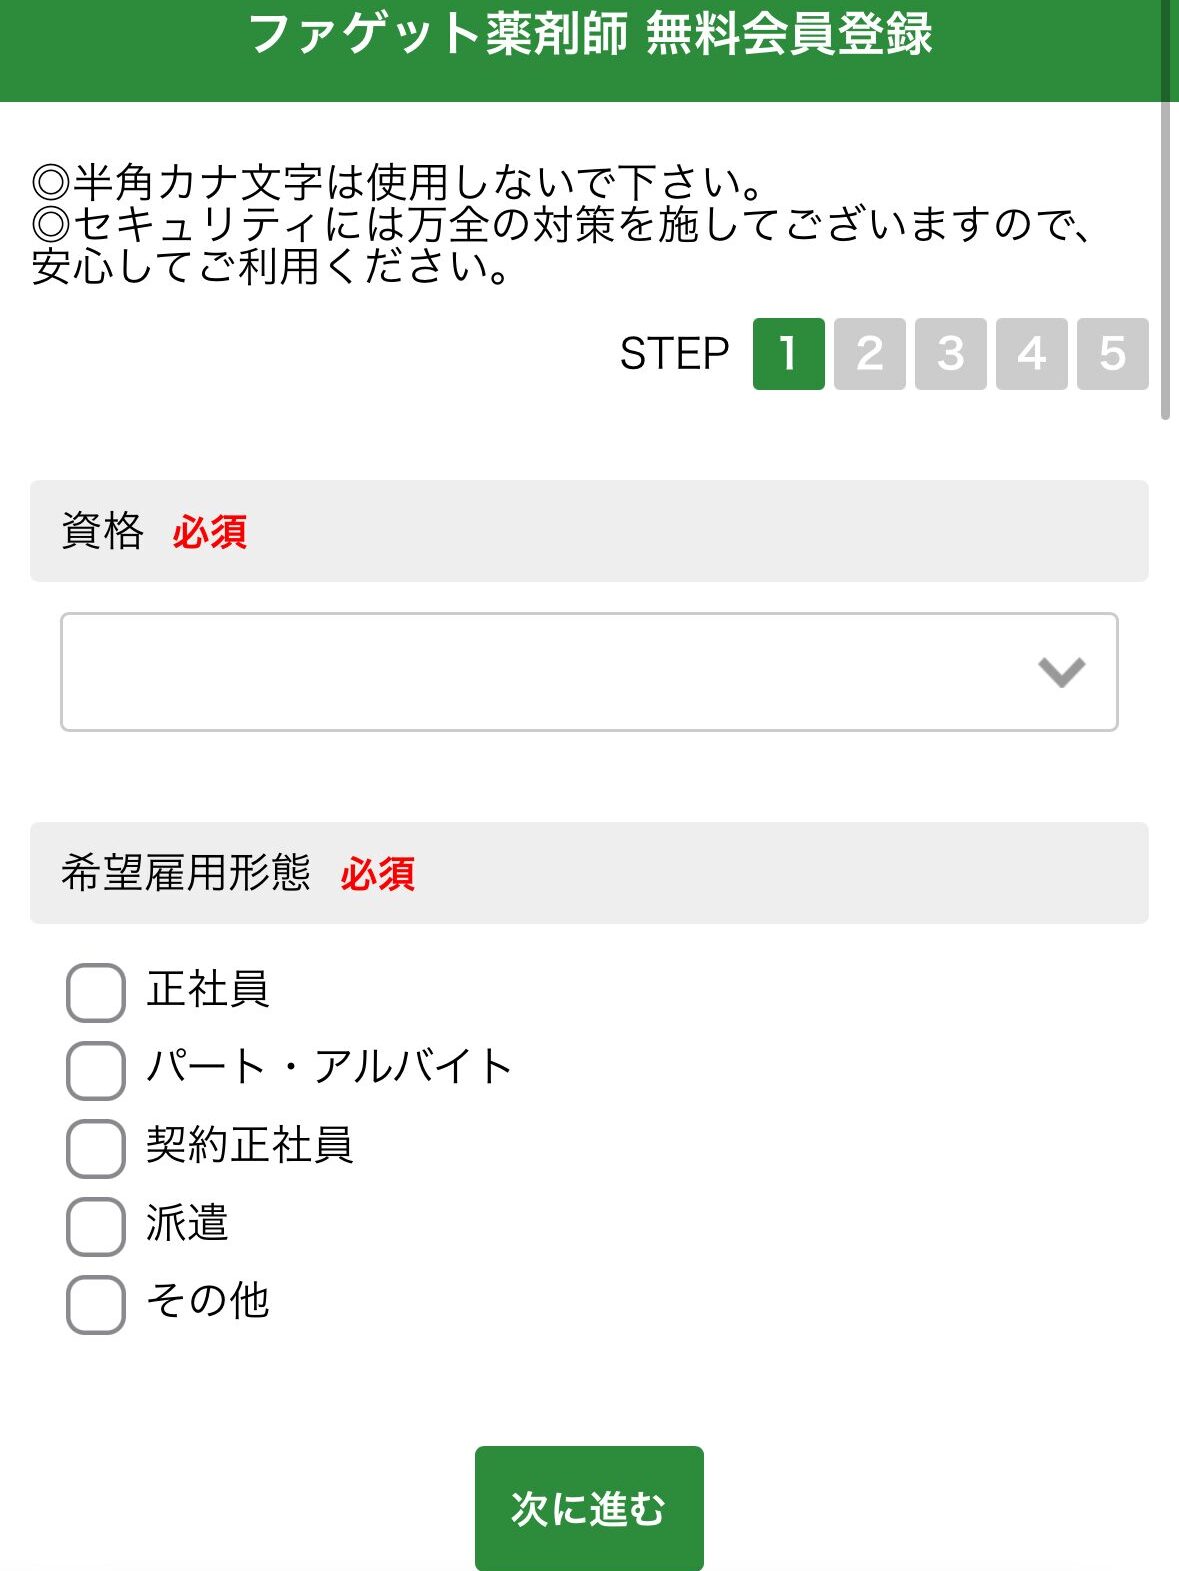Image resolution: width=1179 pixels, height=1571 pixels.
Task: Check the 正社員 checkbox
Action: click(x=96, y=992)
